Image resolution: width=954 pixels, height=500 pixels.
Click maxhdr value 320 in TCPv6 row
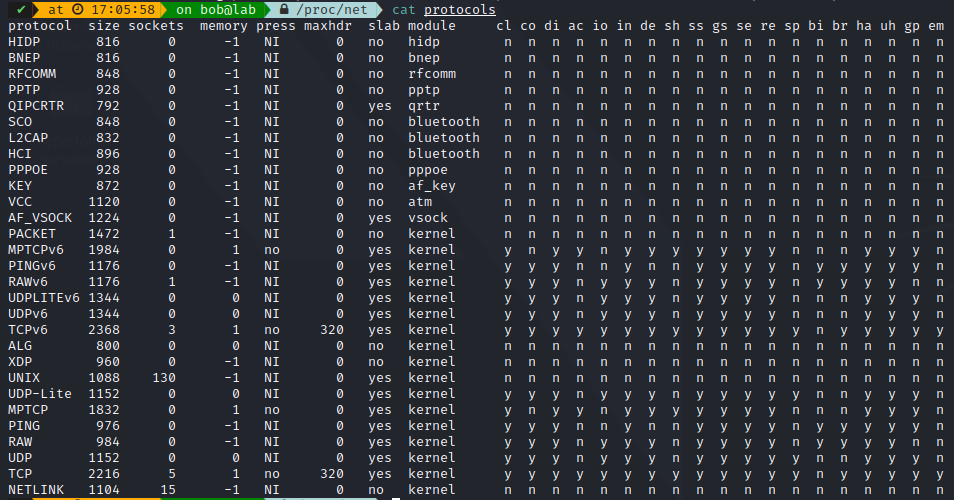click(332, 330)
